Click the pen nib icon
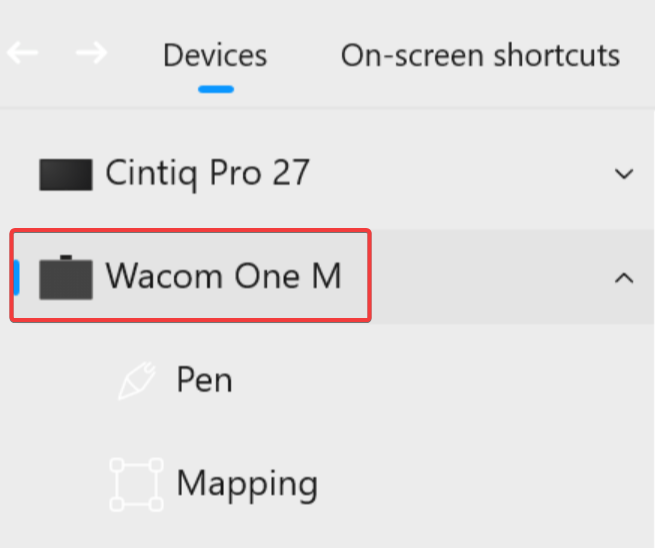Screen dimensions: 655x548 coord(134,381)
